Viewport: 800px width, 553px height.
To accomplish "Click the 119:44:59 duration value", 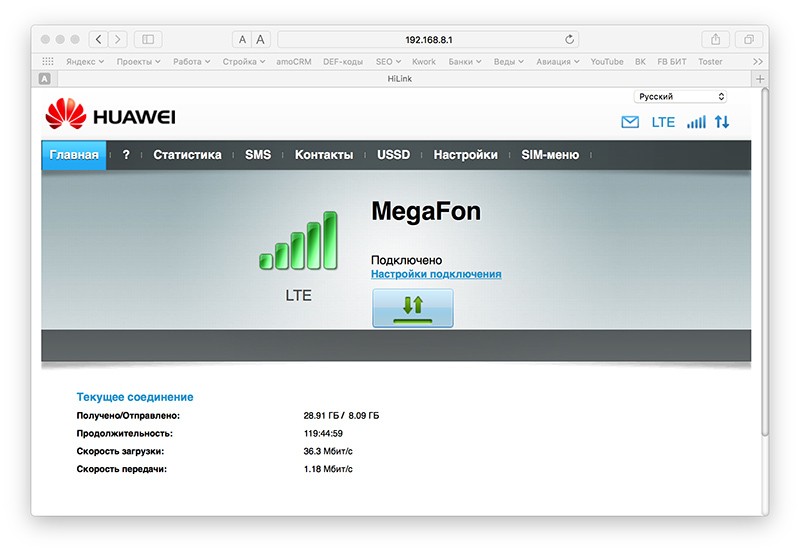I will (x=323, y=434).
